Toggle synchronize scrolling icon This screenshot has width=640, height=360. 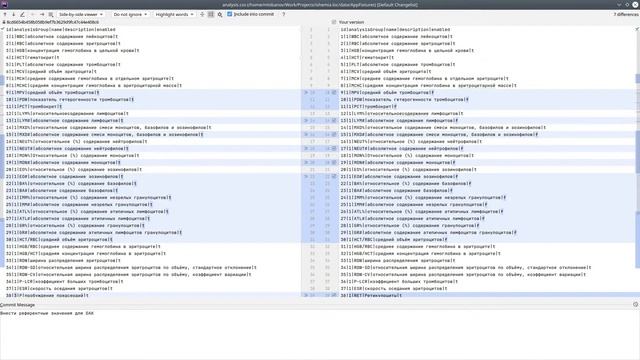pos(211,14)
